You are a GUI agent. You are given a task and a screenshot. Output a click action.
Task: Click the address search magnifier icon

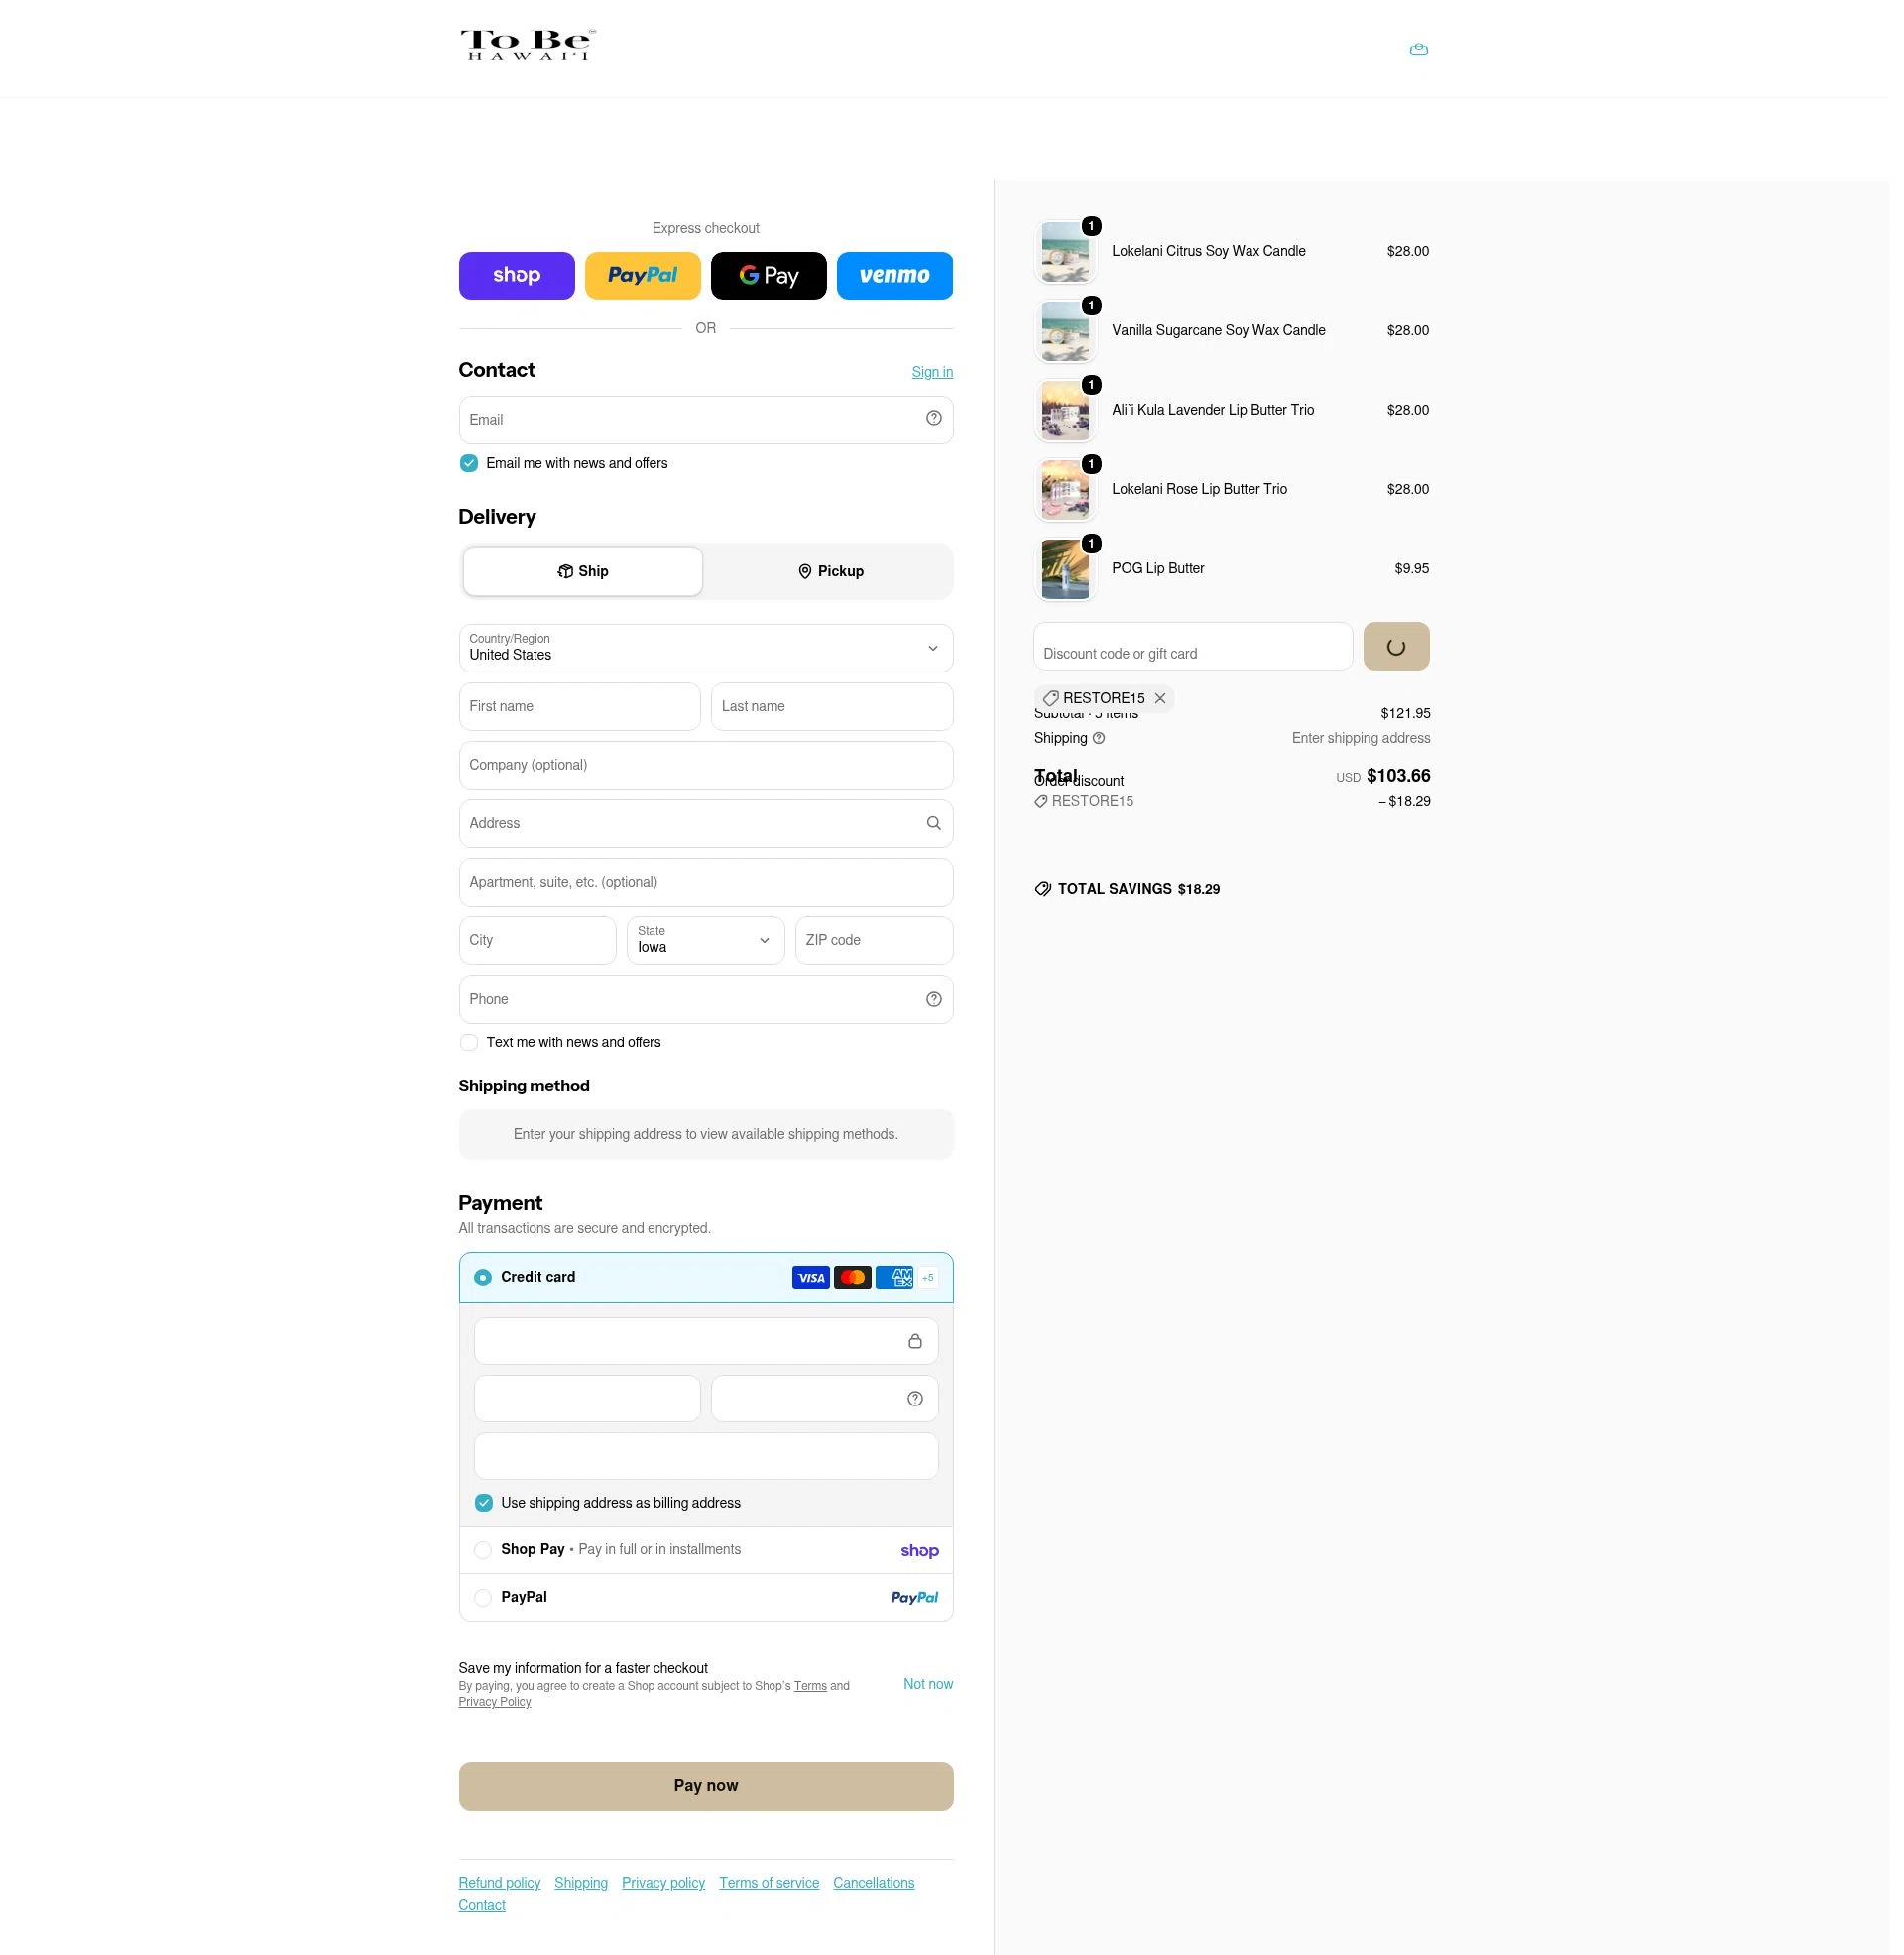pyautogui.click(x=933, y=824)
